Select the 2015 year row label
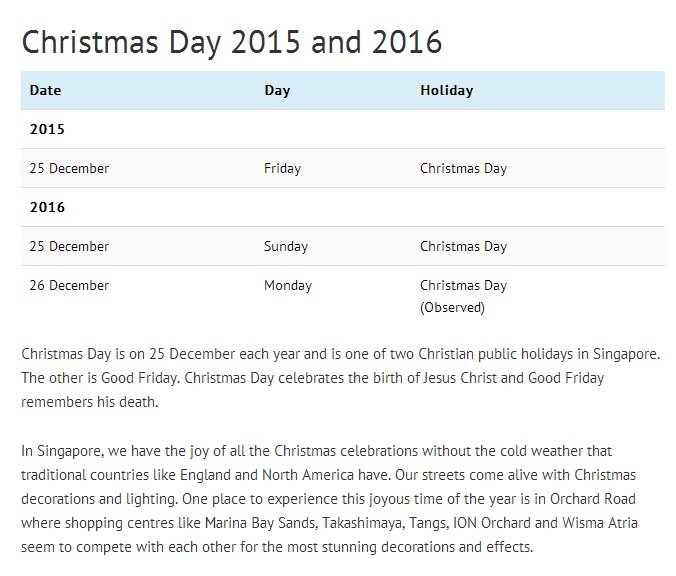 47,129
